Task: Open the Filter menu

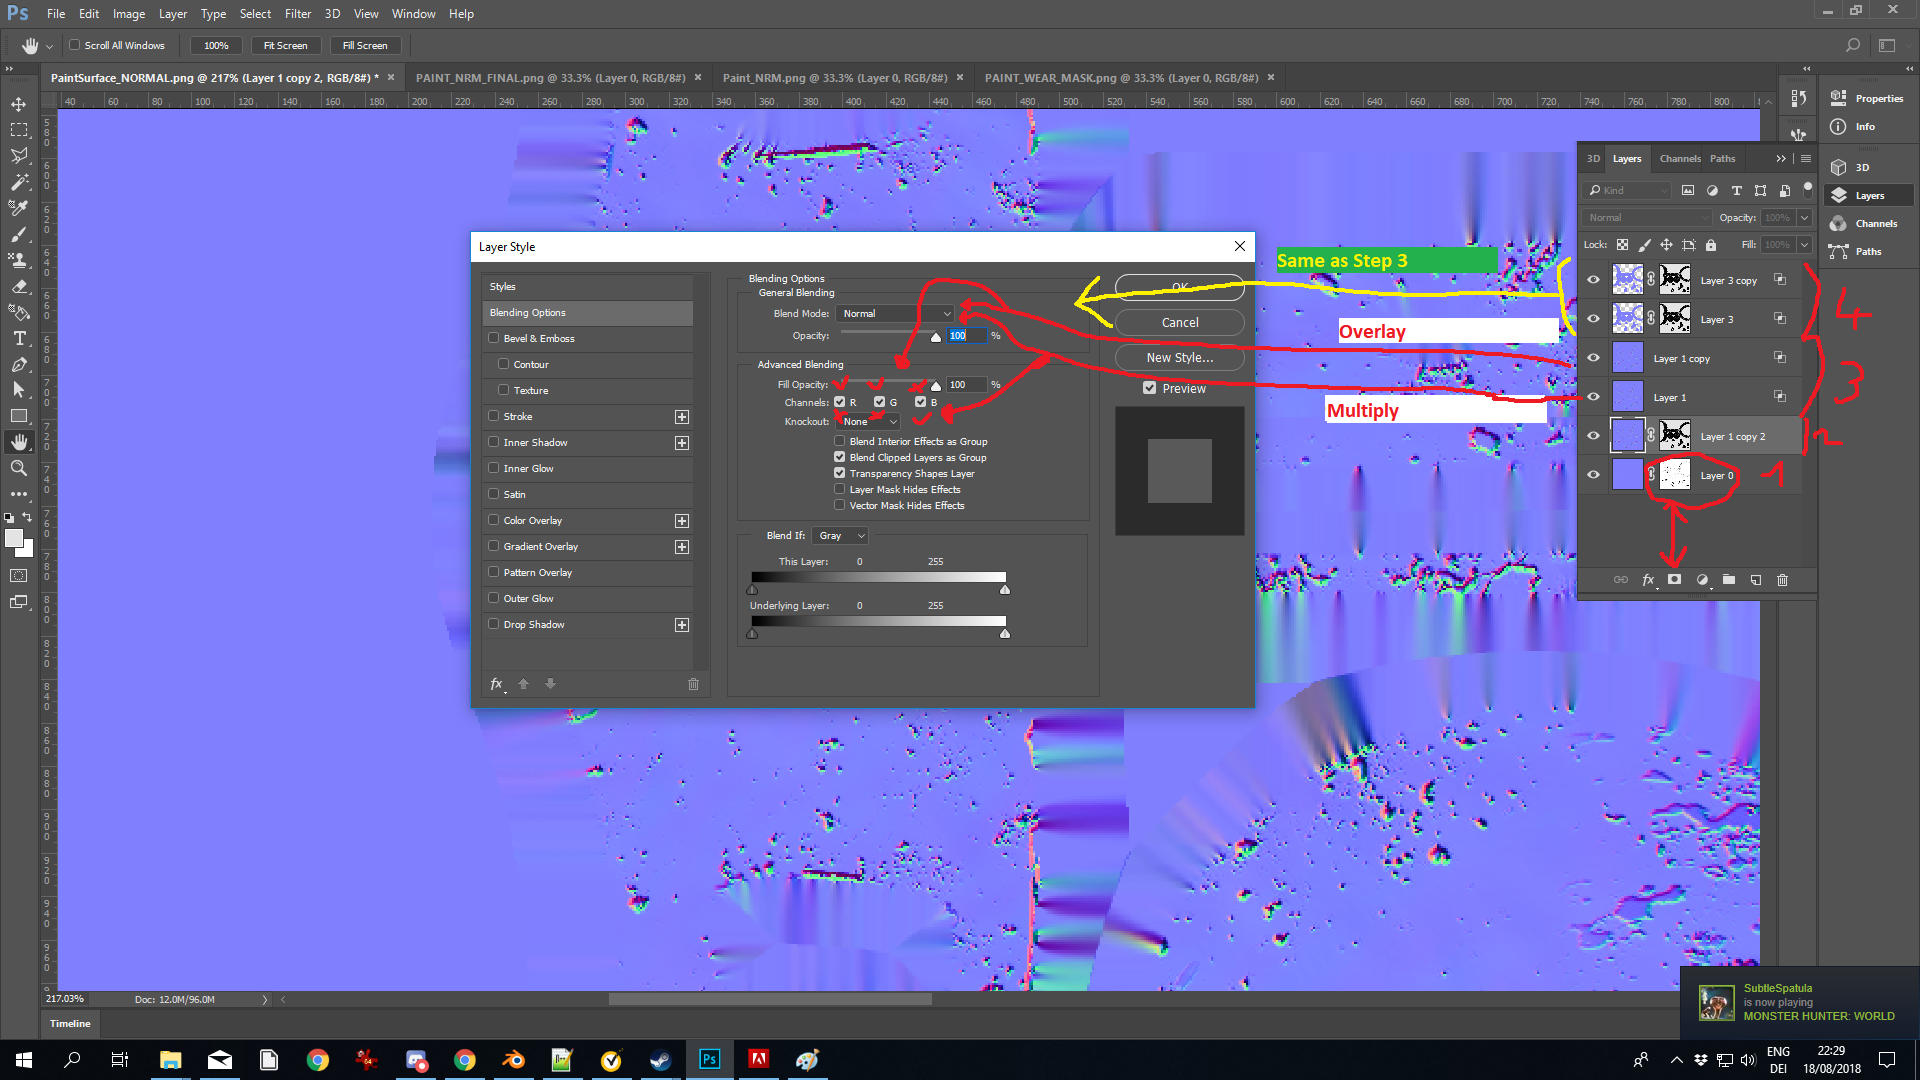Action: tap(297, 14)
